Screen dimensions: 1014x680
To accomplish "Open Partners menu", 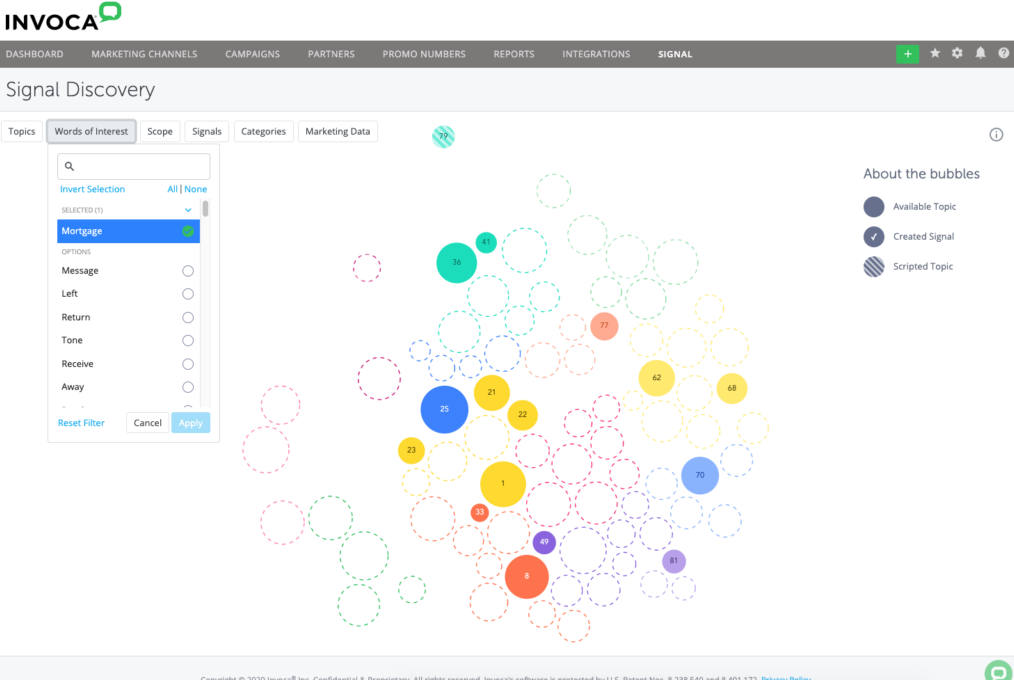I will (331, 54).
